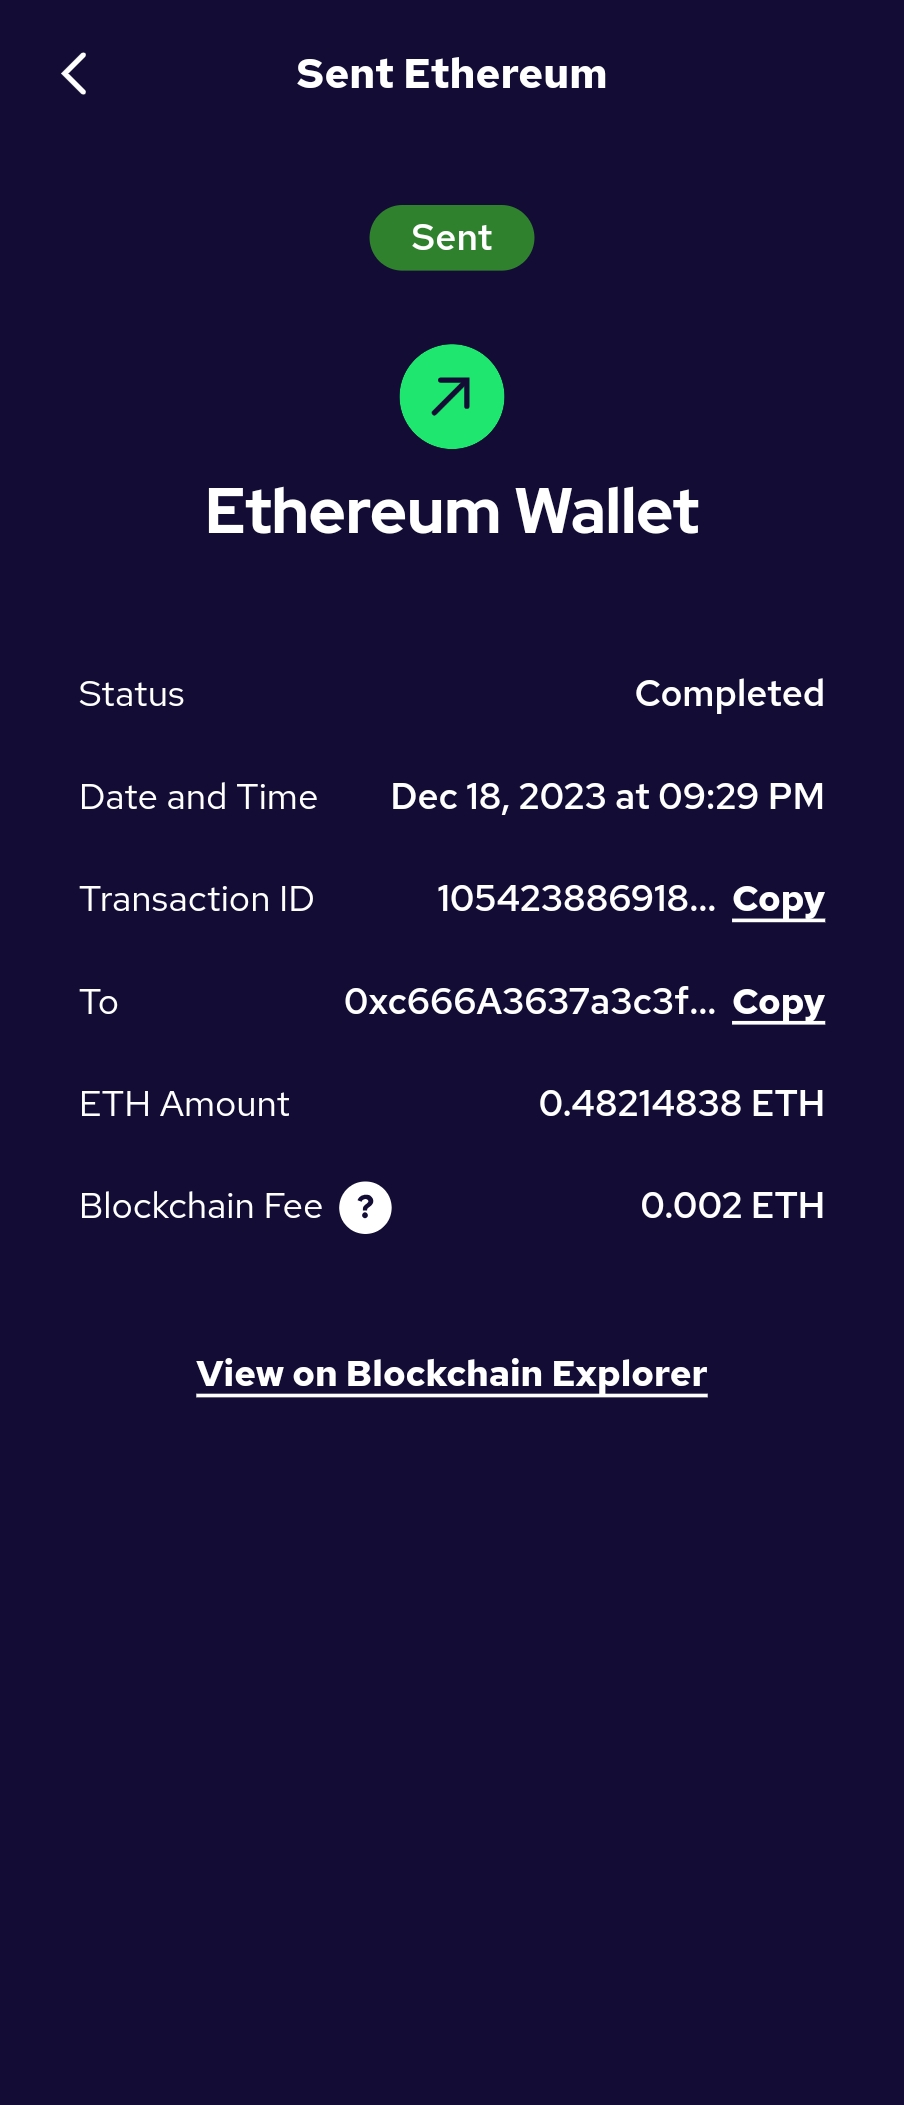Click the 0.48214838 ETH amount value

pyautogui.click(x=681, y=1104)
